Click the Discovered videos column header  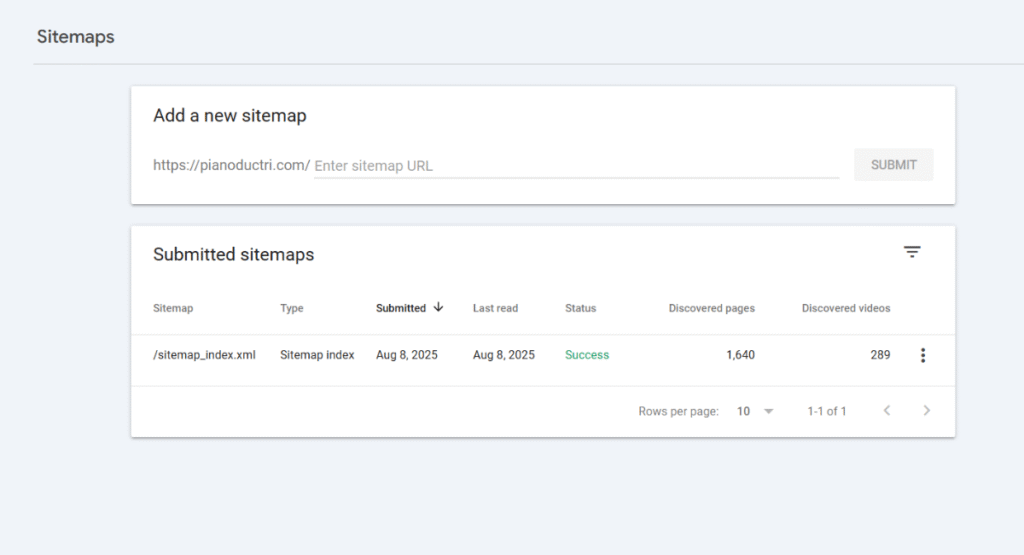(845, 308)
